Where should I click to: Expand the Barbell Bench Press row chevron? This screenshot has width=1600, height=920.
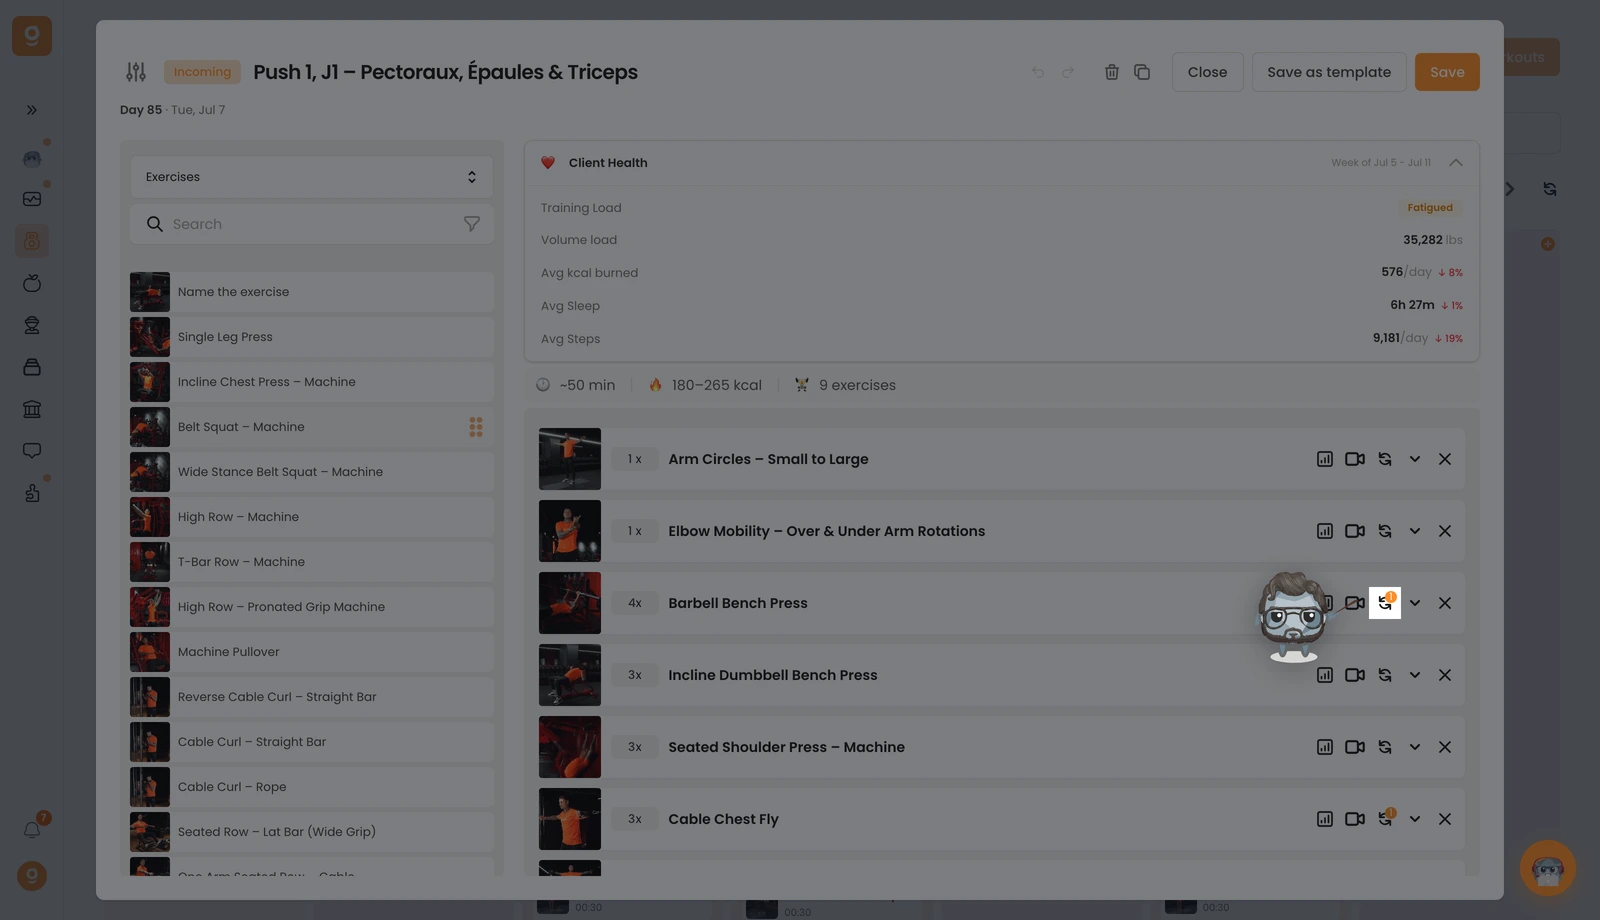(x=1415, y=603)
